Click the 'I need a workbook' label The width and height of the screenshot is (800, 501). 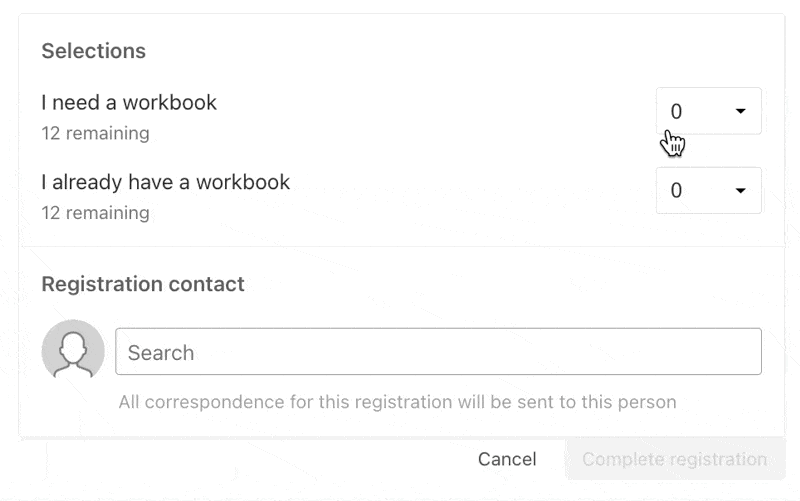click(129, 103)
